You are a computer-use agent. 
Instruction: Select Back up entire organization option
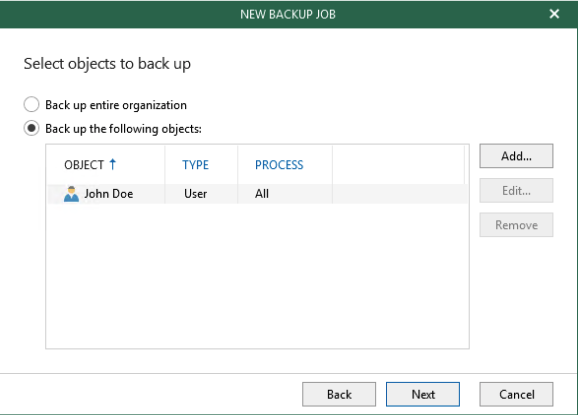tap(31, 105)
